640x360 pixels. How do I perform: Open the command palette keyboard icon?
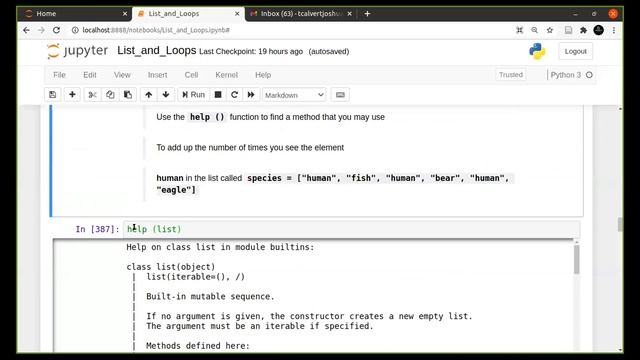(340, 95)
